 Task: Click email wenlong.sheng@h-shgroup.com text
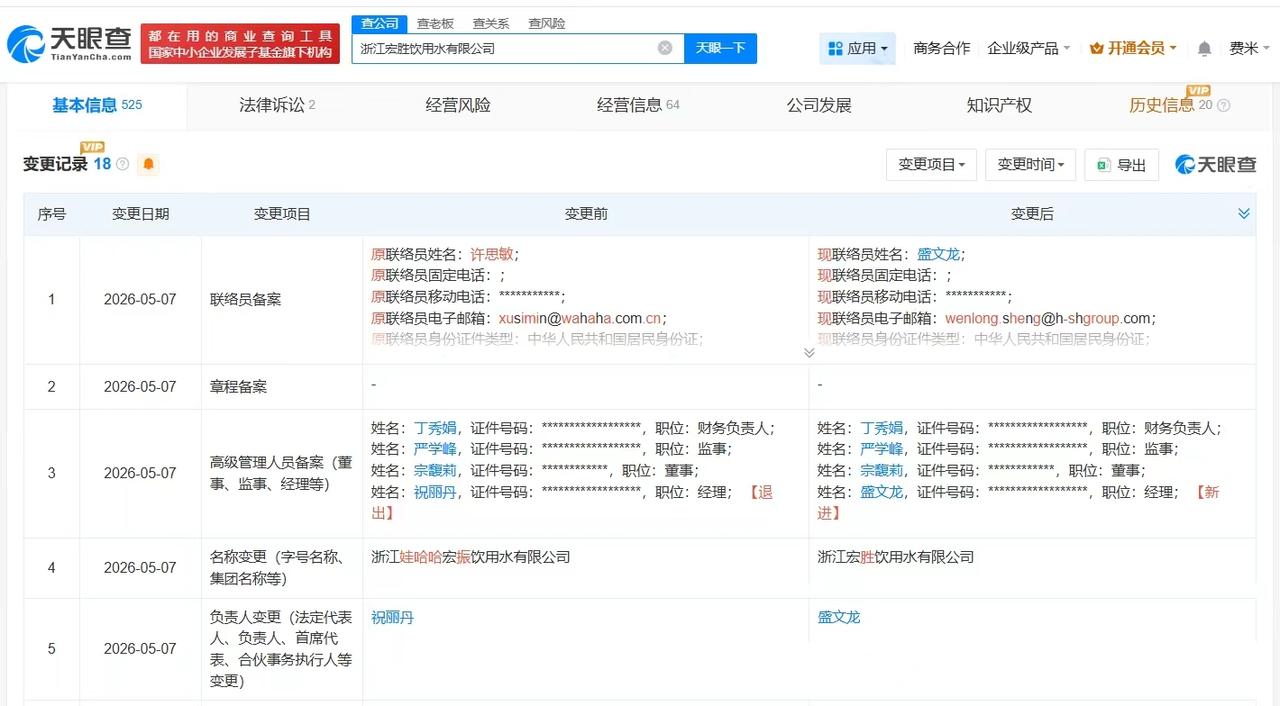click(x=1048, y=318)
